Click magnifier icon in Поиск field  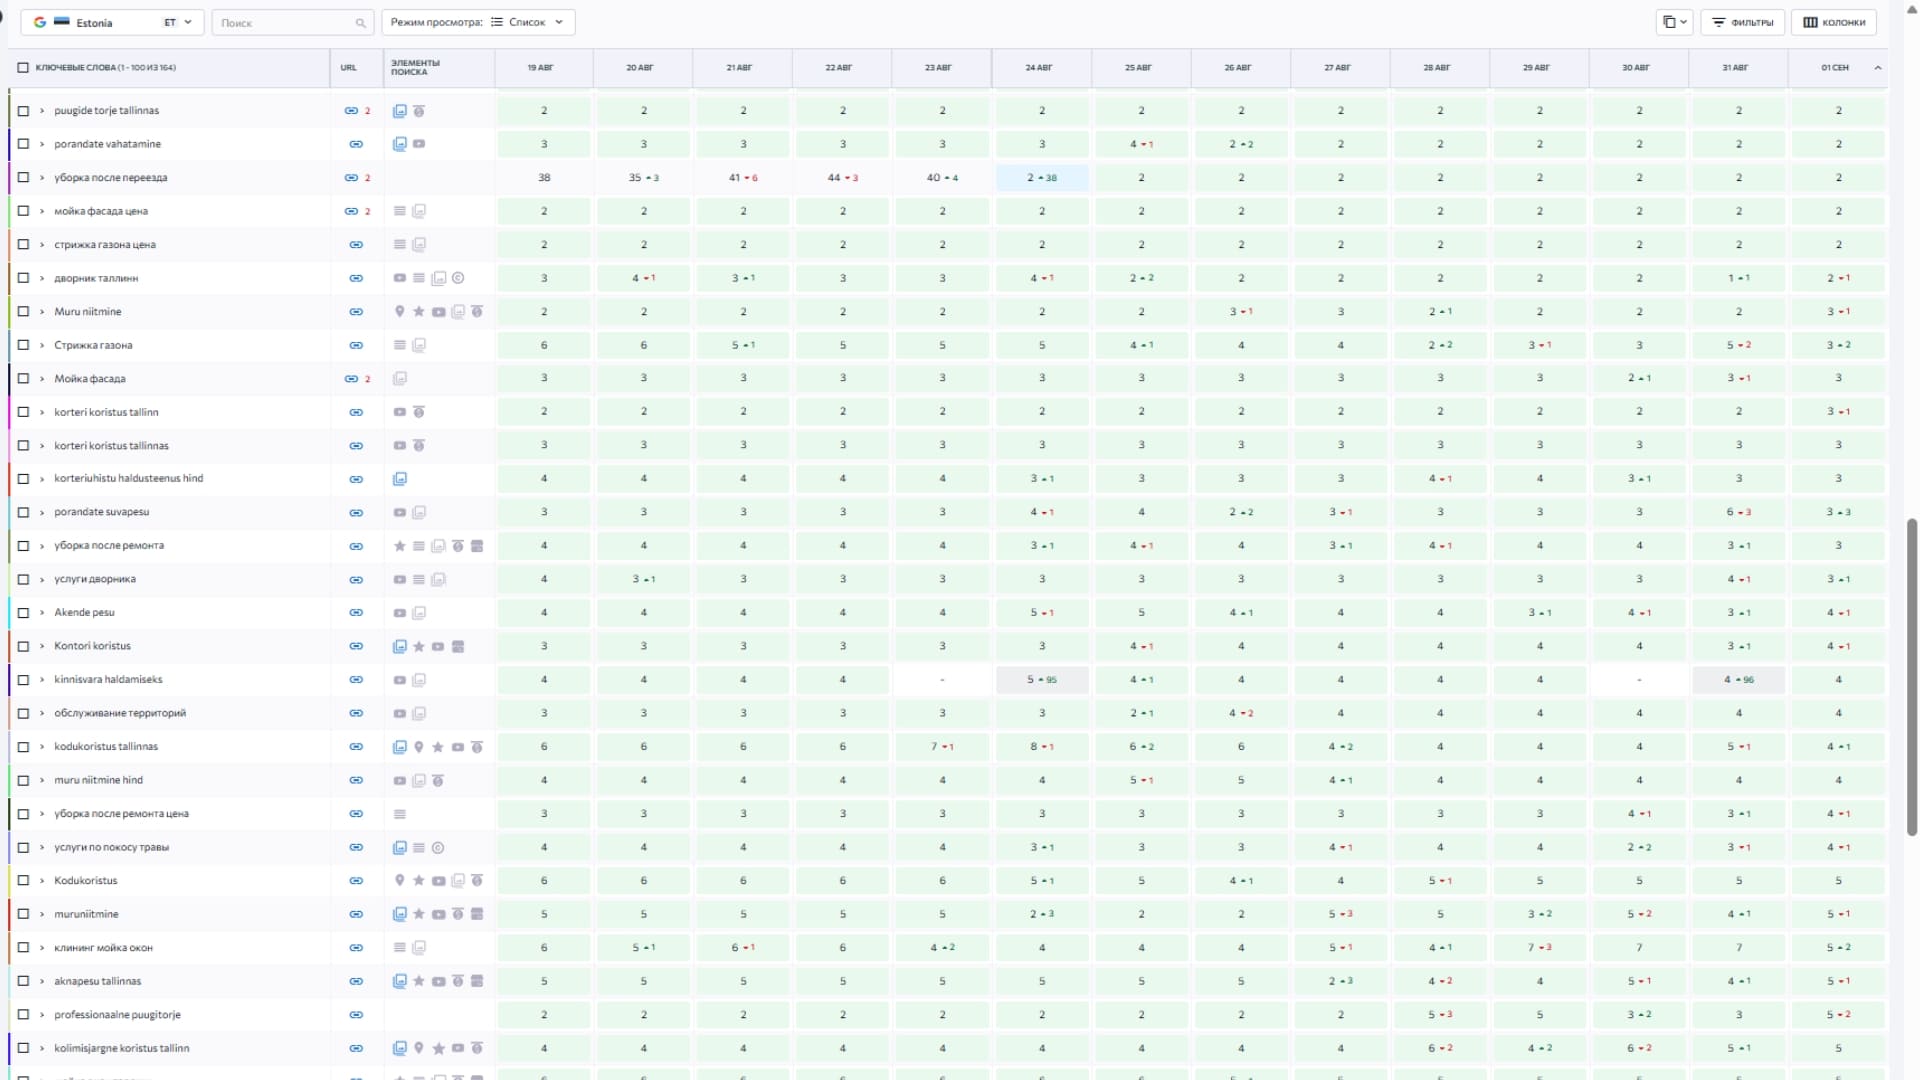360,23
